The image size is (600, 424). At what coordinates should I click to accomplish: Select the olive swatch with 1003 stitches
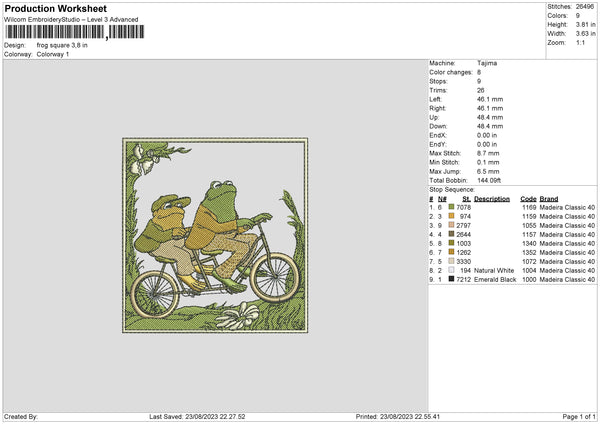click(452, 243)
